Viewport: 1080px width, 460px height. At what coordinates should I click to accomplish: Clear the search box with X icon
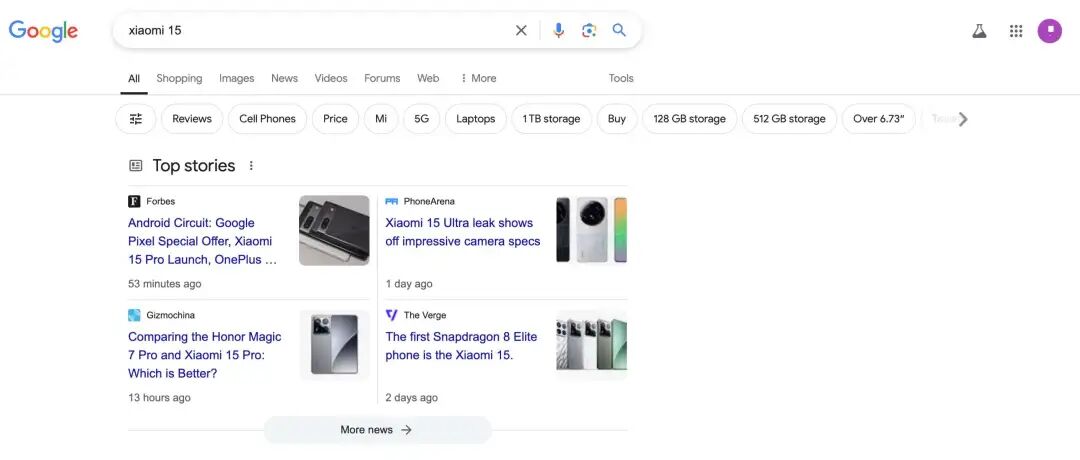(521, 30)
